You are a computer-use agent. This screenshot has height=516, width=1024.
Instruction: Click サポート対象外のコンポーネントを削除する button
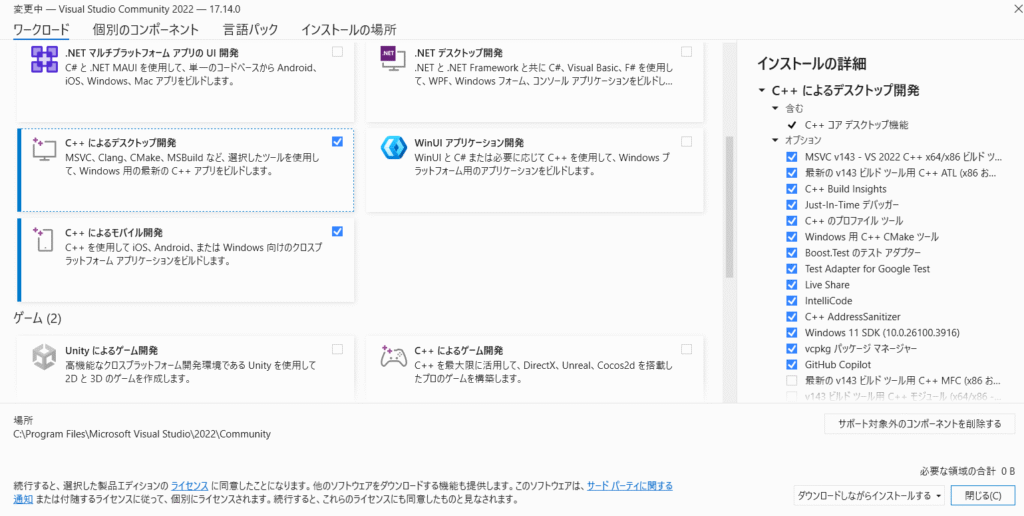(x=920, y=424)
